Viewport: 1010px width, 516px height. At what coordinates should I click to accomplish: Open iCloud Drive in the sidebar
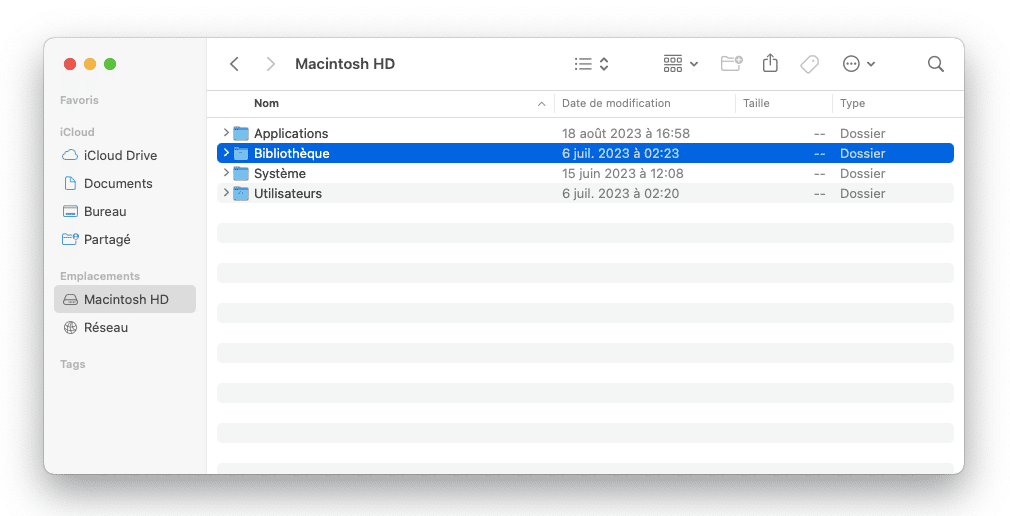point(125,155)
